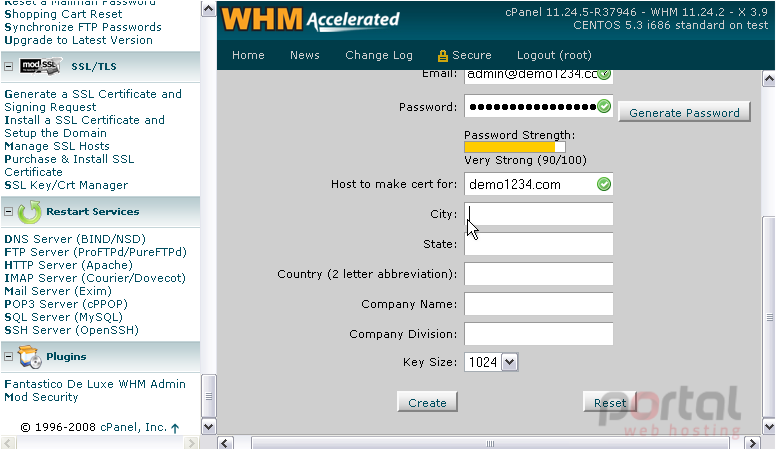Open Install a SSL Certificate and Setup the Domain
The height and width of the screenshot is (450, 776).
pyautogui.click(x=85, y=127)
